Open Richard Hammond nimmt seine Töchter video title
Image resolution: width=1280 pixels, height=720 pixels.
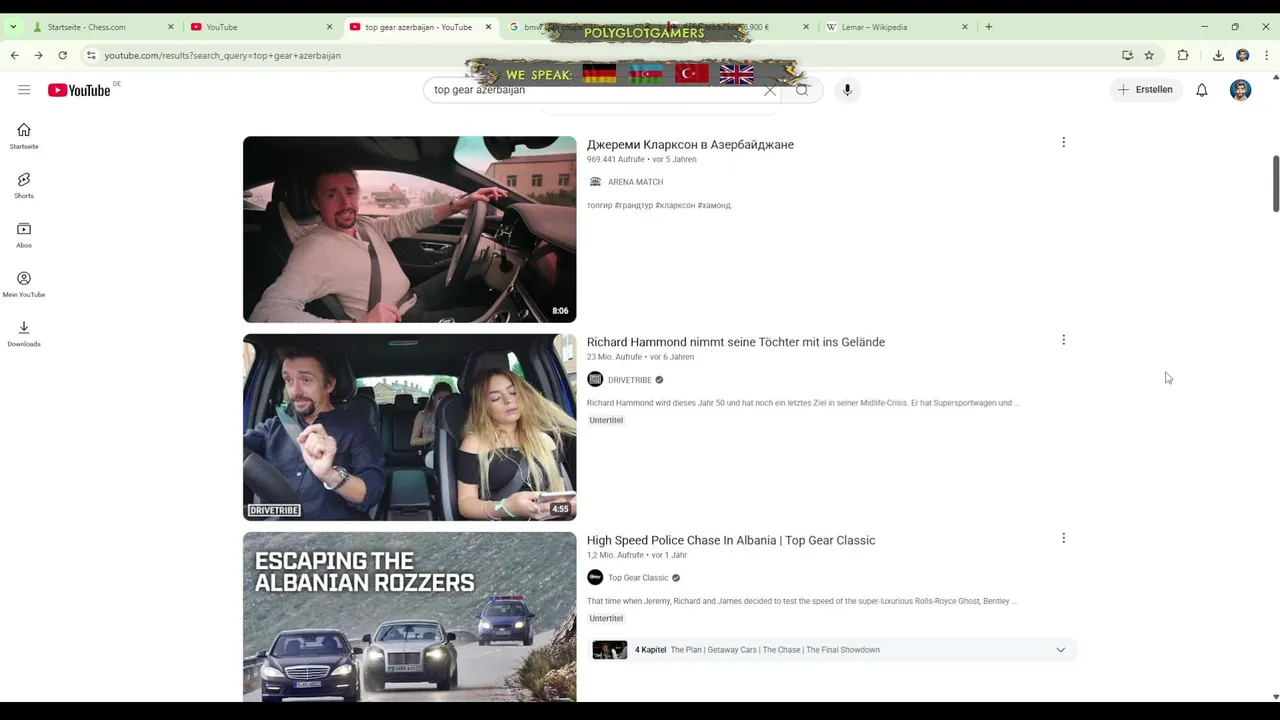[x=736, y=342]
